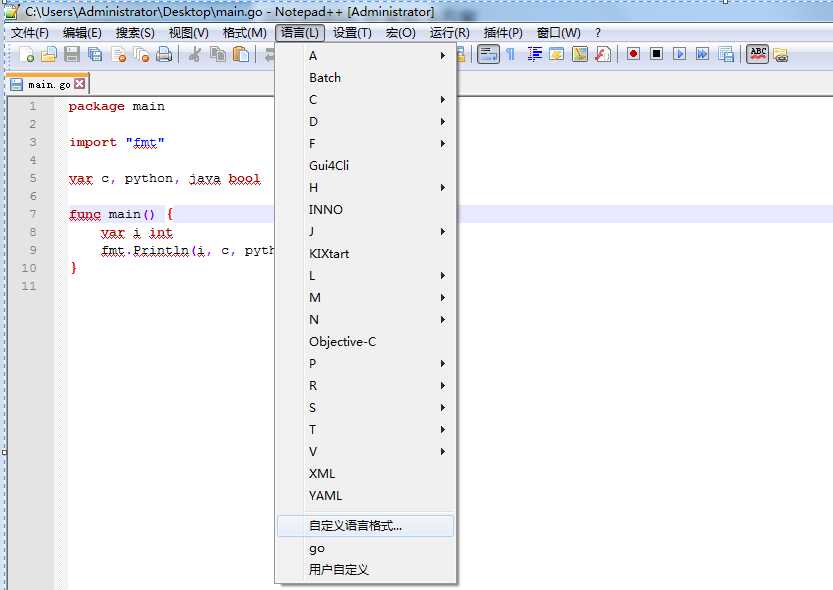Stop macro recording with black square
The height and width of the screenshot is (590, 833).
[656, 54]
